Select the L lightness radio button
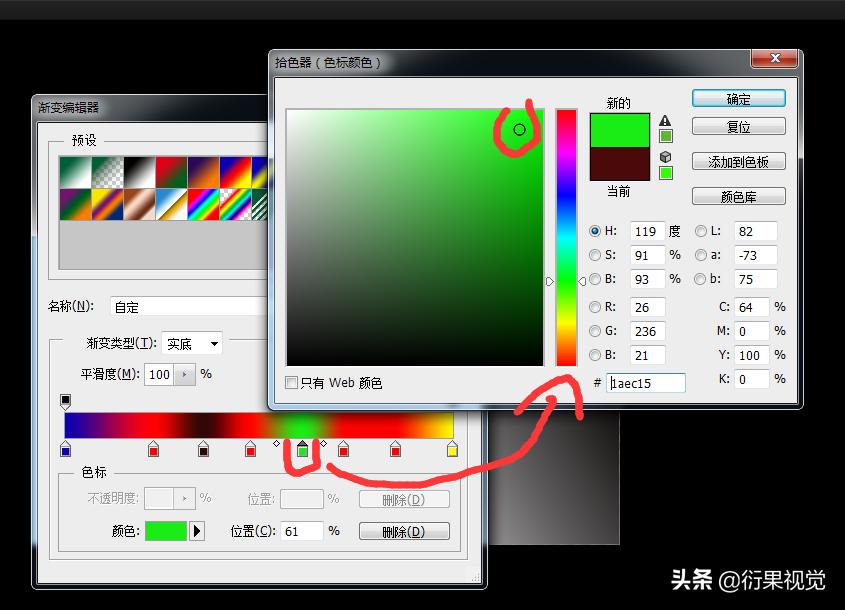845x610 pixels. click(700, 231)
